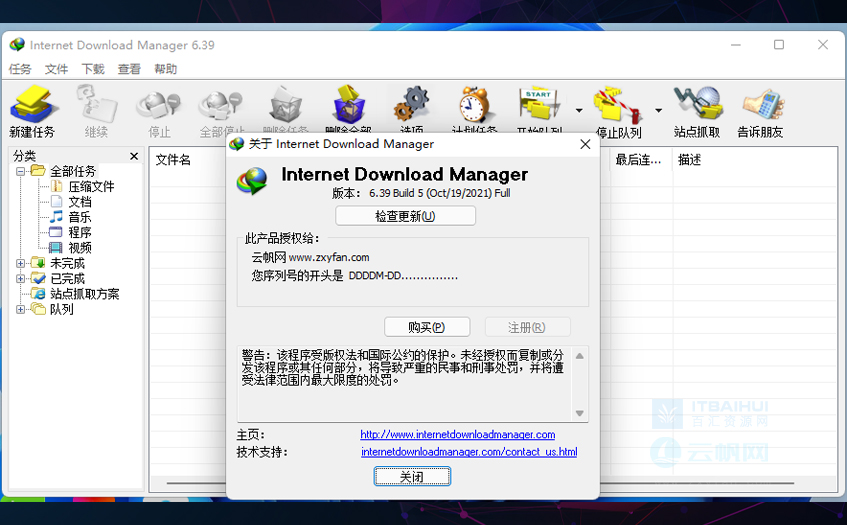Close the 关于 Internet Download Manager dialog
Viewport: 847px width, 525px height.
click(585, 144)
